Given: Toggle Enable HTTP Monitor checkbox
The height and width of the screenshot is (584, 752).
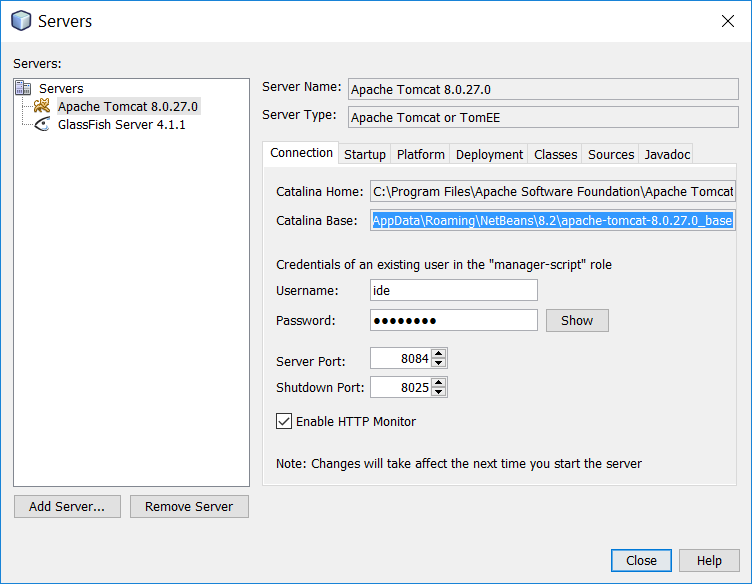Looking at the screenshot, I should click(283, 421).
